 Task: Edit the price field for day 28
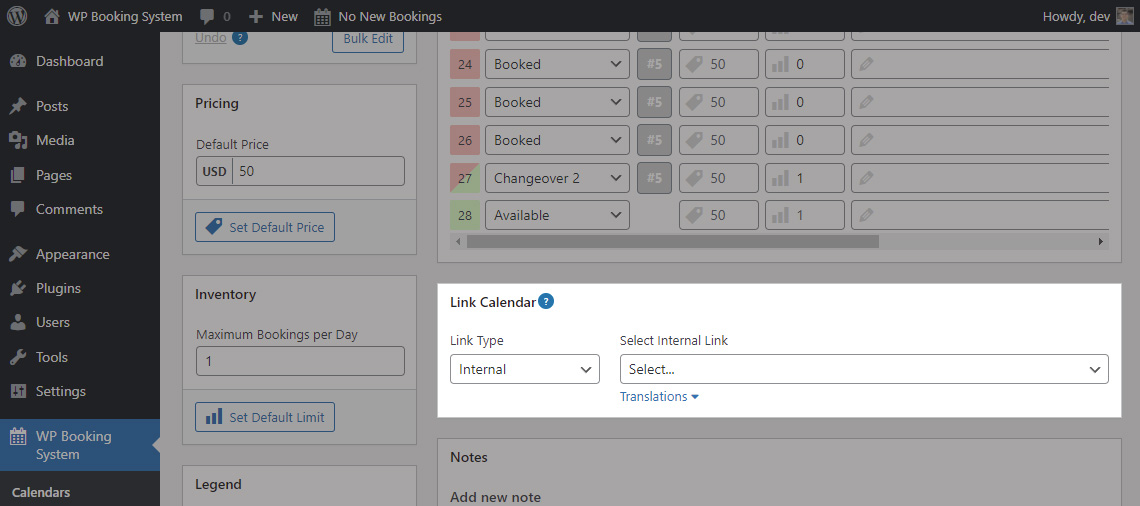point(719,215)
